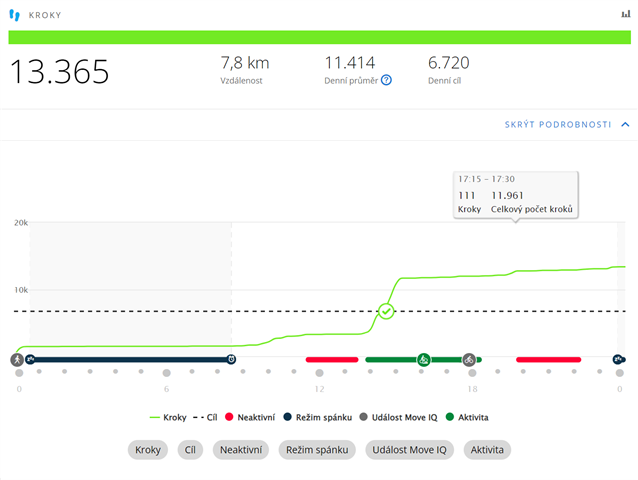Click the chart view icon in top-right corner
The height and width of the screenshot is (480, 638).
tap(626, 15)
